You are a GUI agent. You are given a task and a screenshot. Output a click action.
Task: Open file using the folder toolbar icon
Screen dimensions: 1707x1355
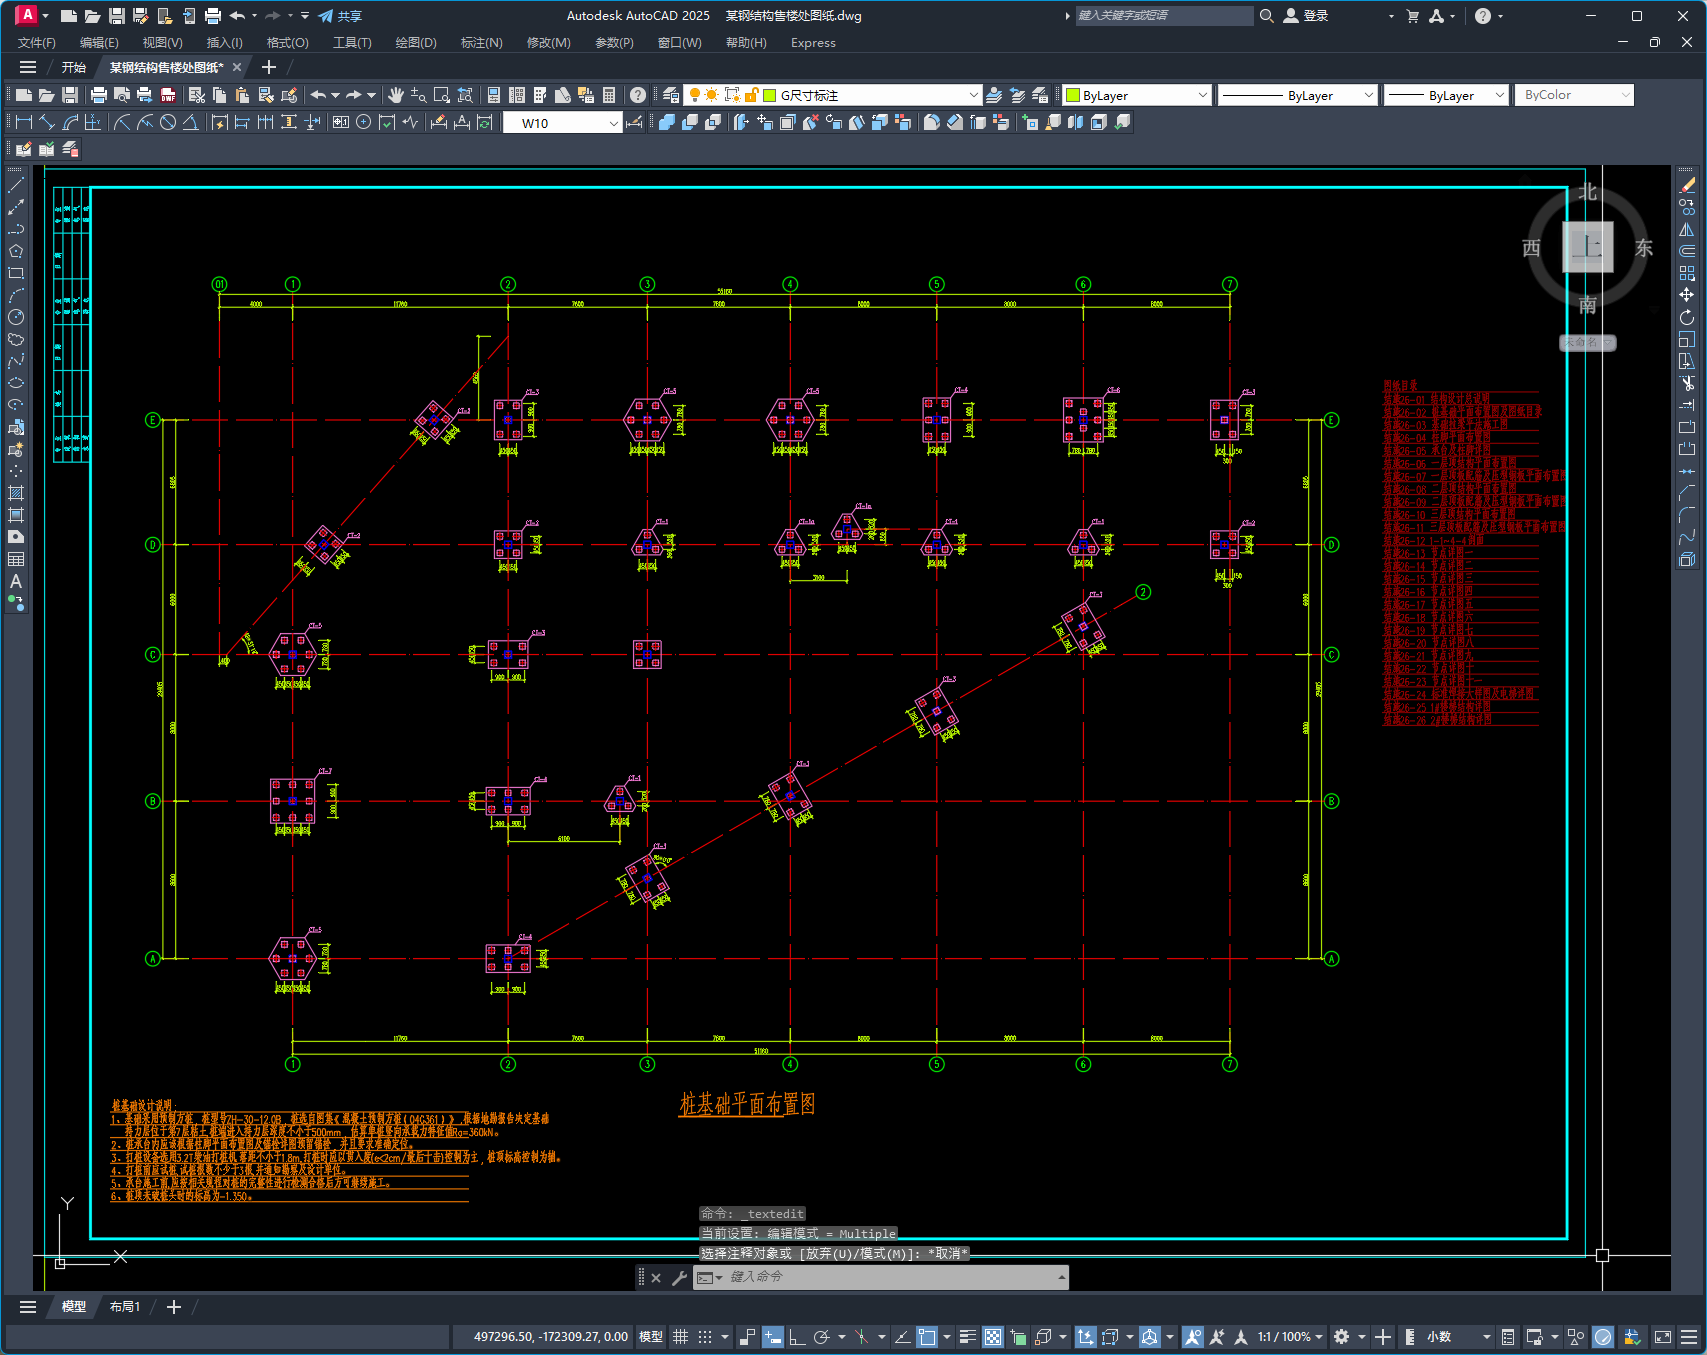pos(46,95)
